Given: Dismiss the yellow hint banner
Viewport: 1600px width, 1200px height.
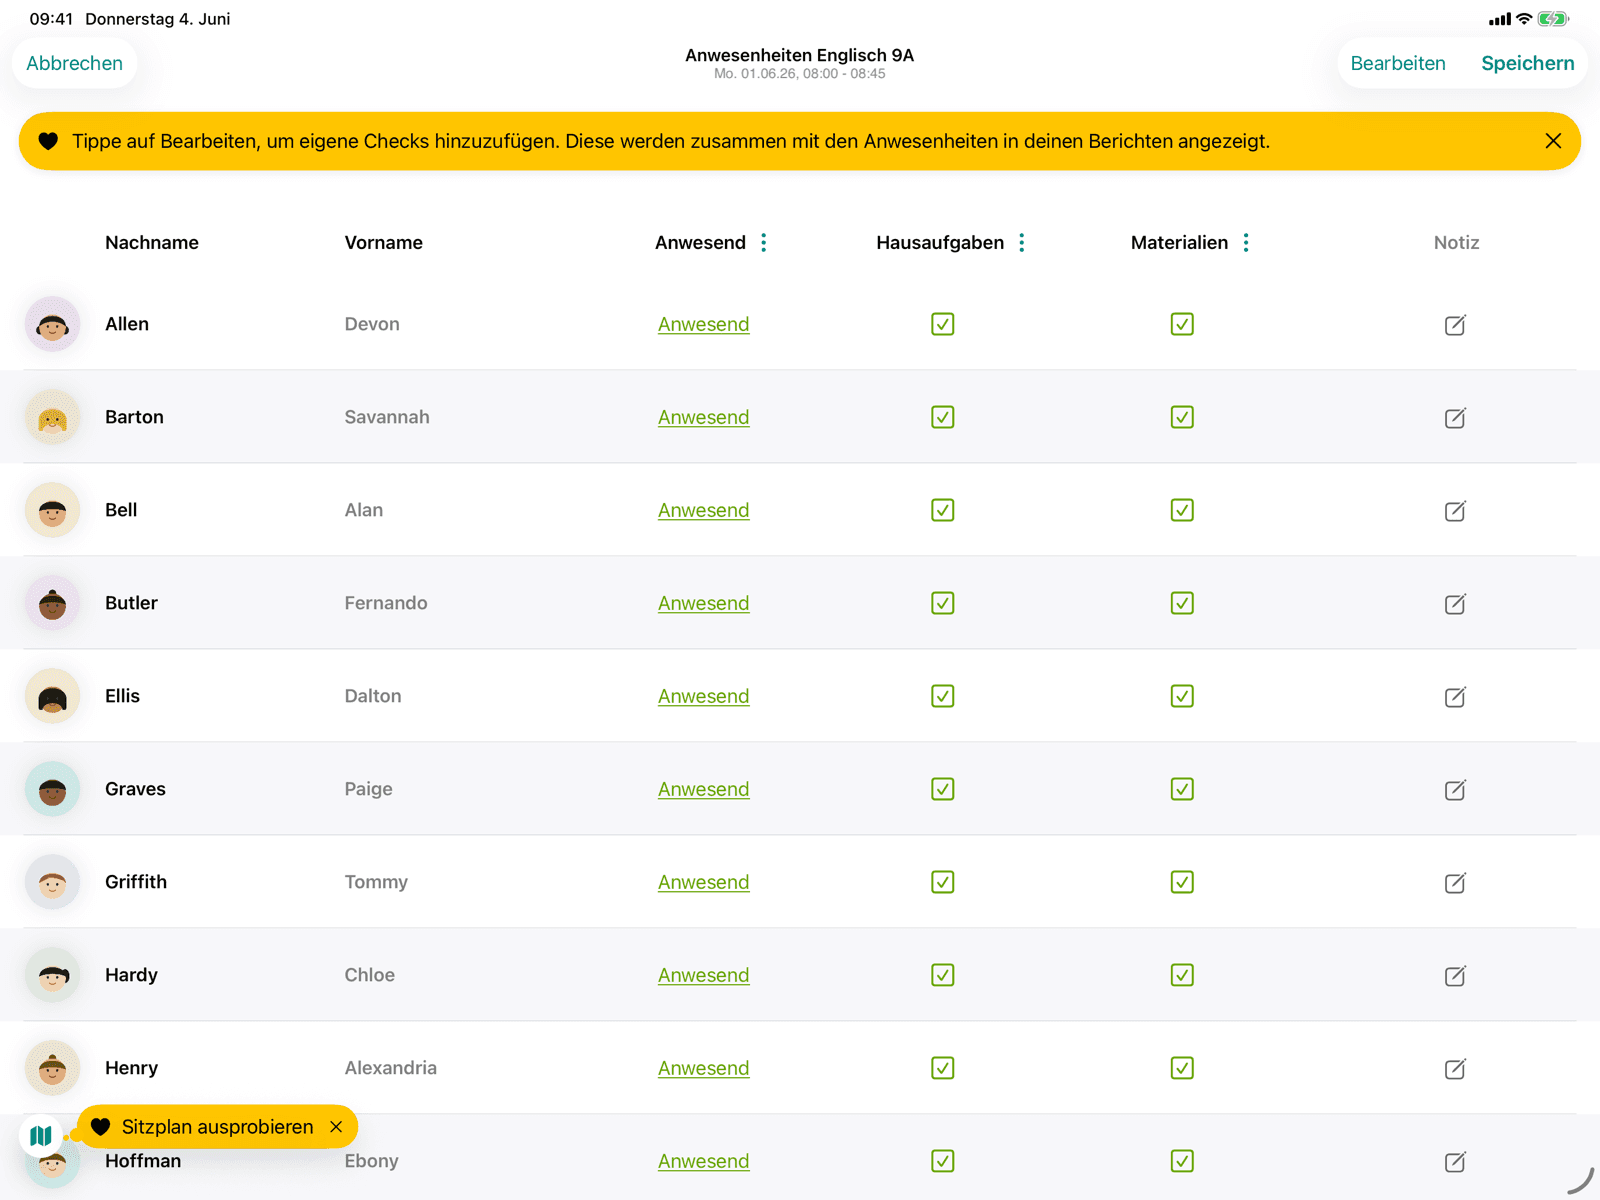Looking at the screenshot, I should 1553,141.
